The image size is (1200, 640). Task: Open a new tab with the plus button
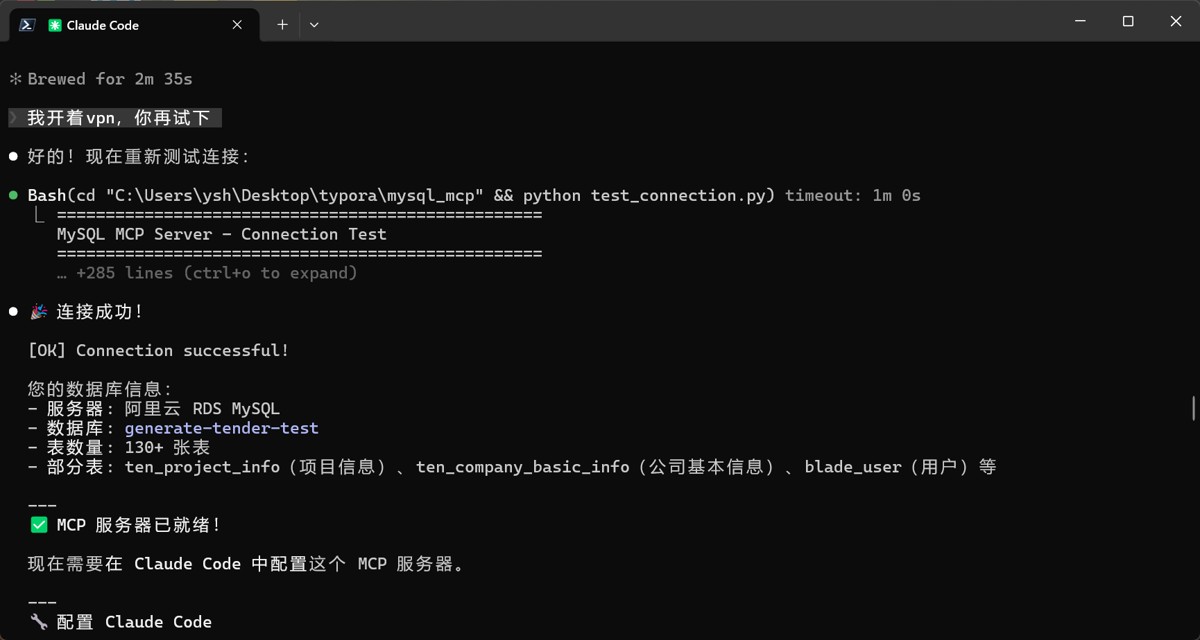[282, 25]
